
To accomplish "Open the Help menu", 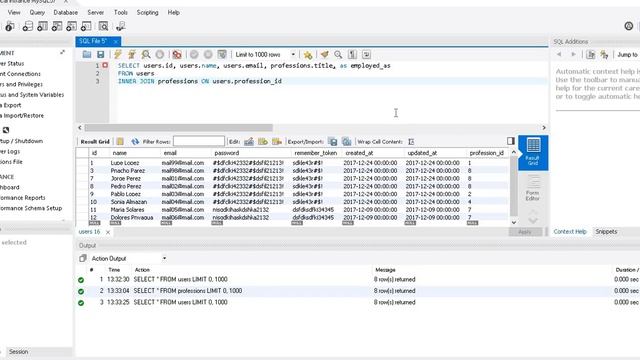I will point(173,13).
